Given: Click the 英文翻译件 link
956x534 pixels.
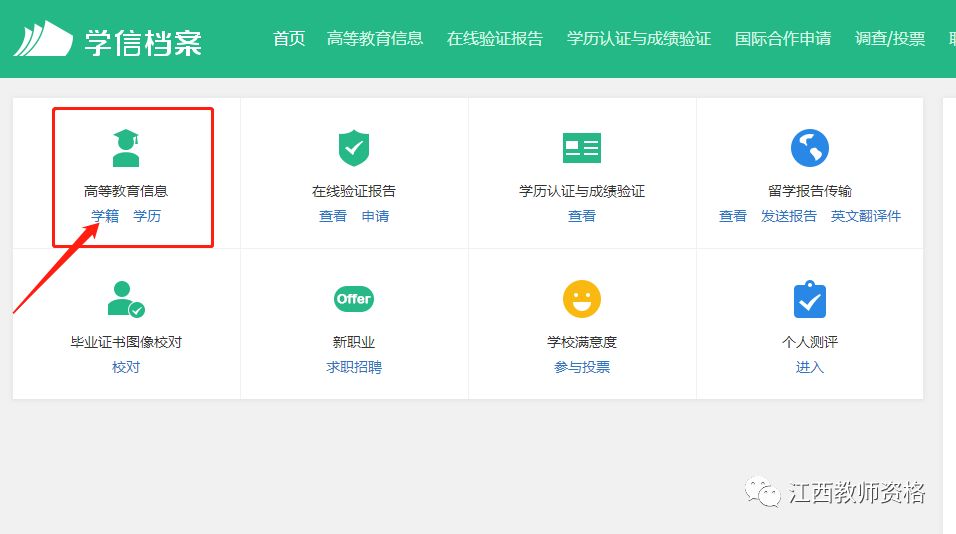Looking at the screenshot, I should click(866, 216).
